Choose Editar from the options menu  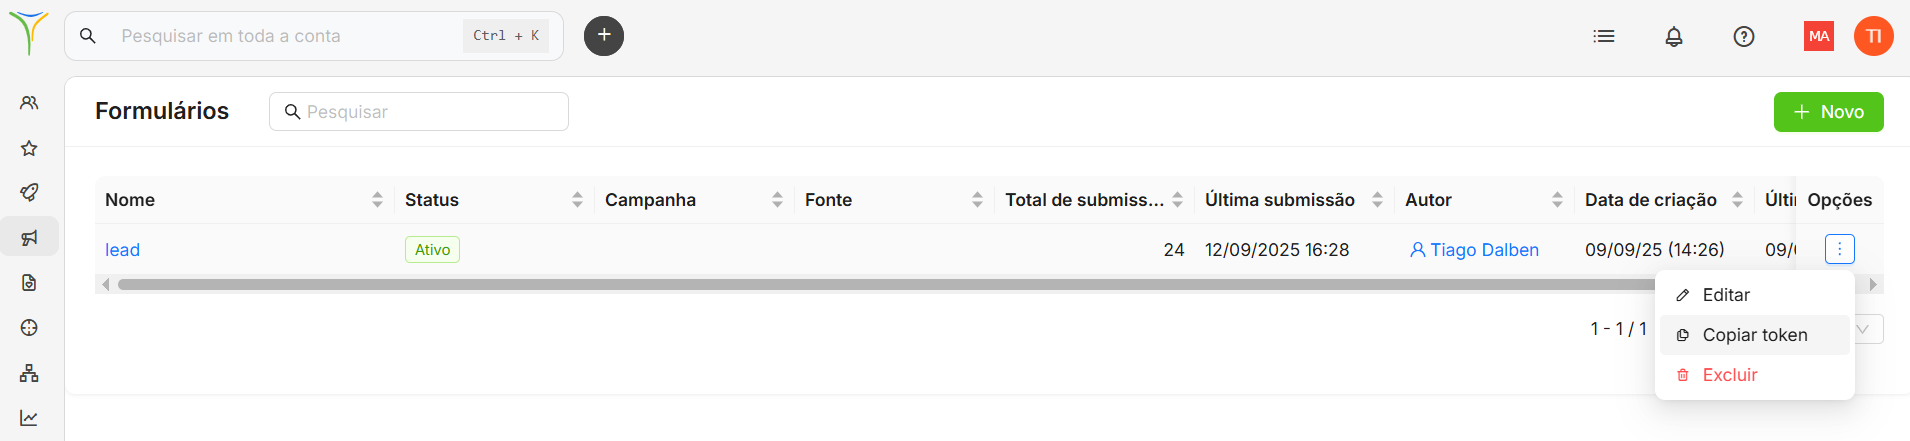(x=1726, y=295)
